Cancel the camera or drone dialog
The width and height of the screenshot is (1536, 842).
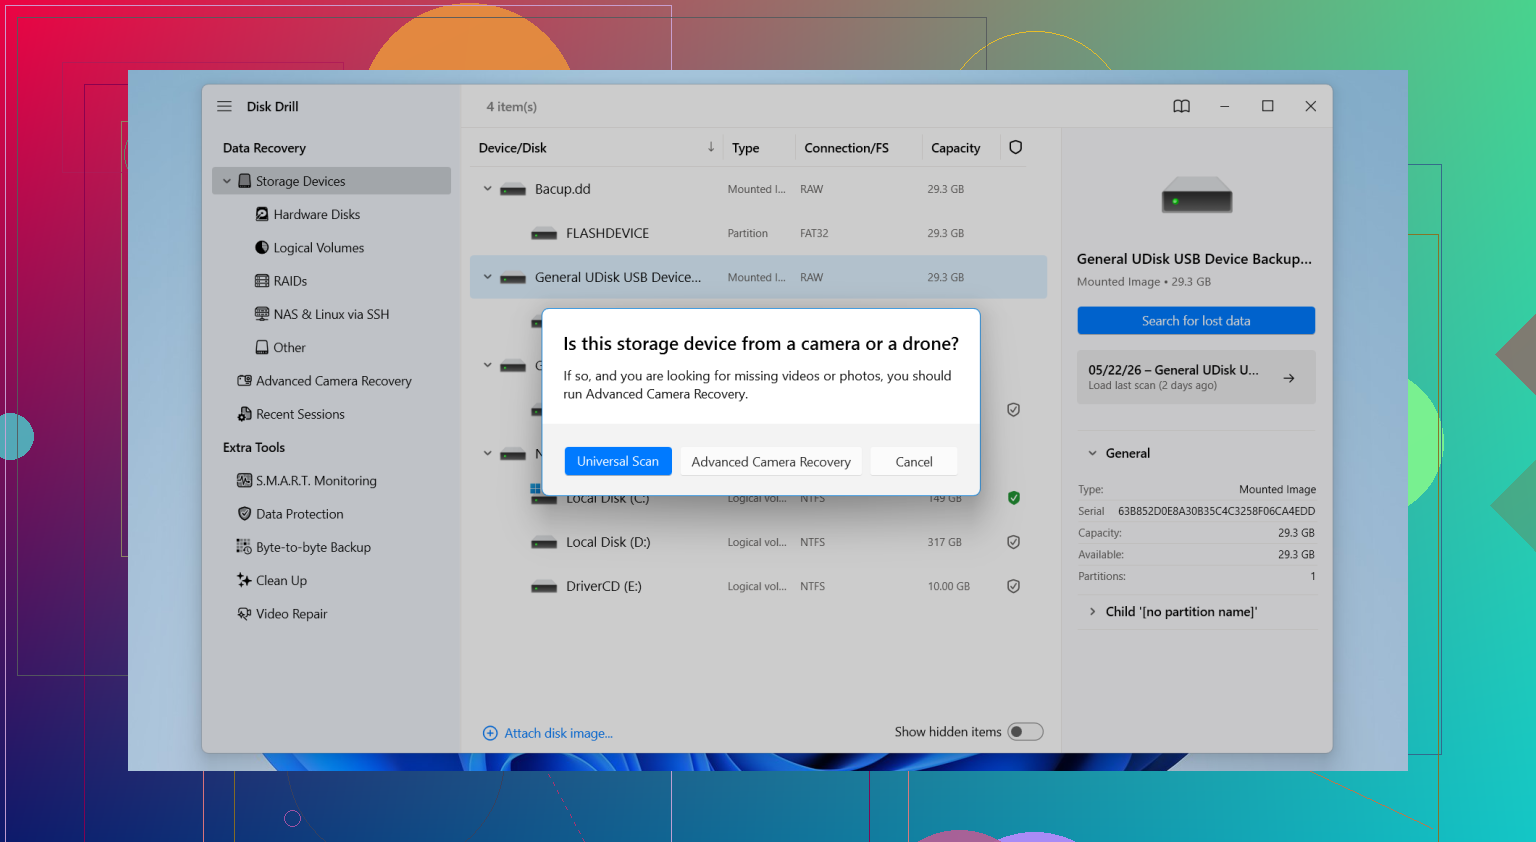pyautogui.click(x=914, y=461)
